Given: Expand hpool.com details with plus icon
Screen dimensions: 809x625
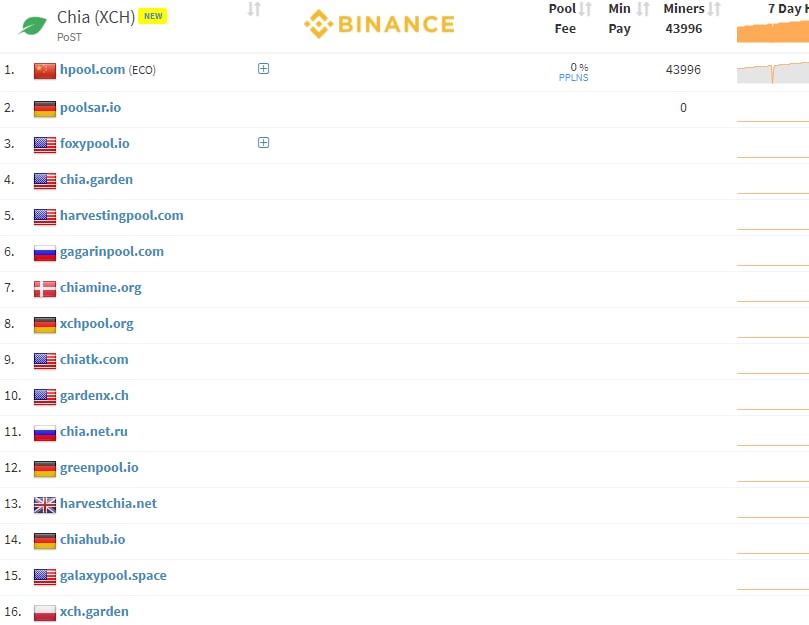Looking at the screenshot, I should pos(263,69).
